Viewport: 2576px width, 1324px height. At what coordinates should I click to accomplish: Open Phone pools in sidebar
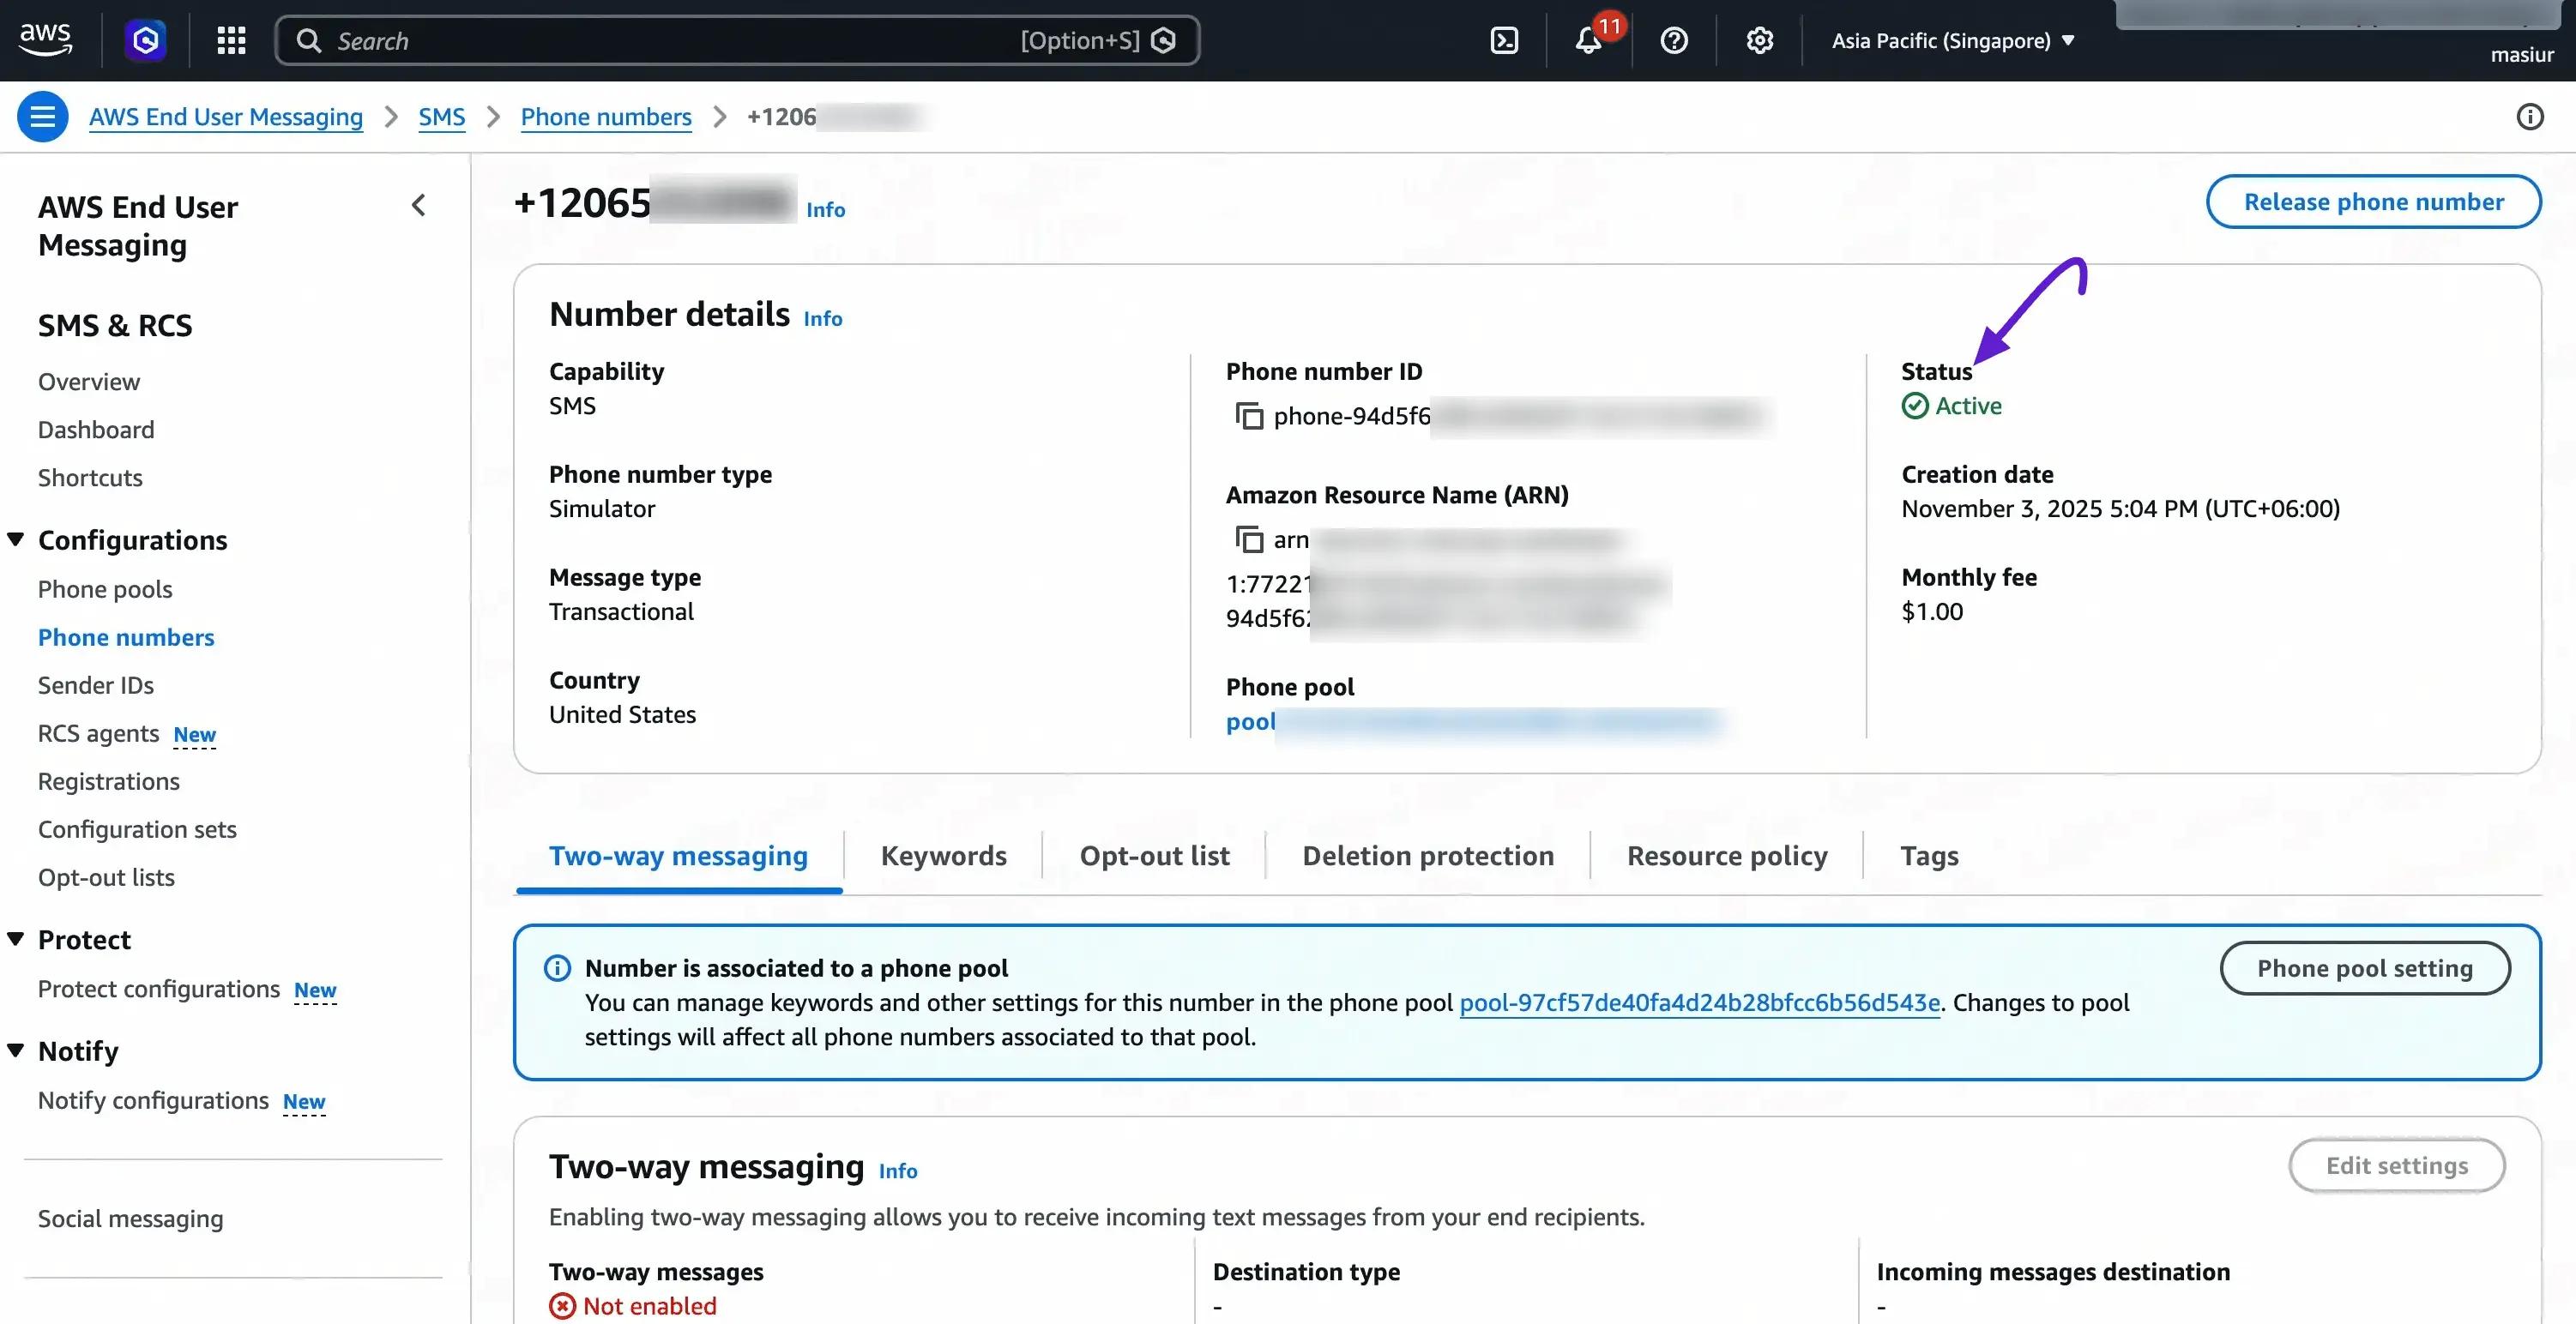pyautogui.click(x=105, y=589)
